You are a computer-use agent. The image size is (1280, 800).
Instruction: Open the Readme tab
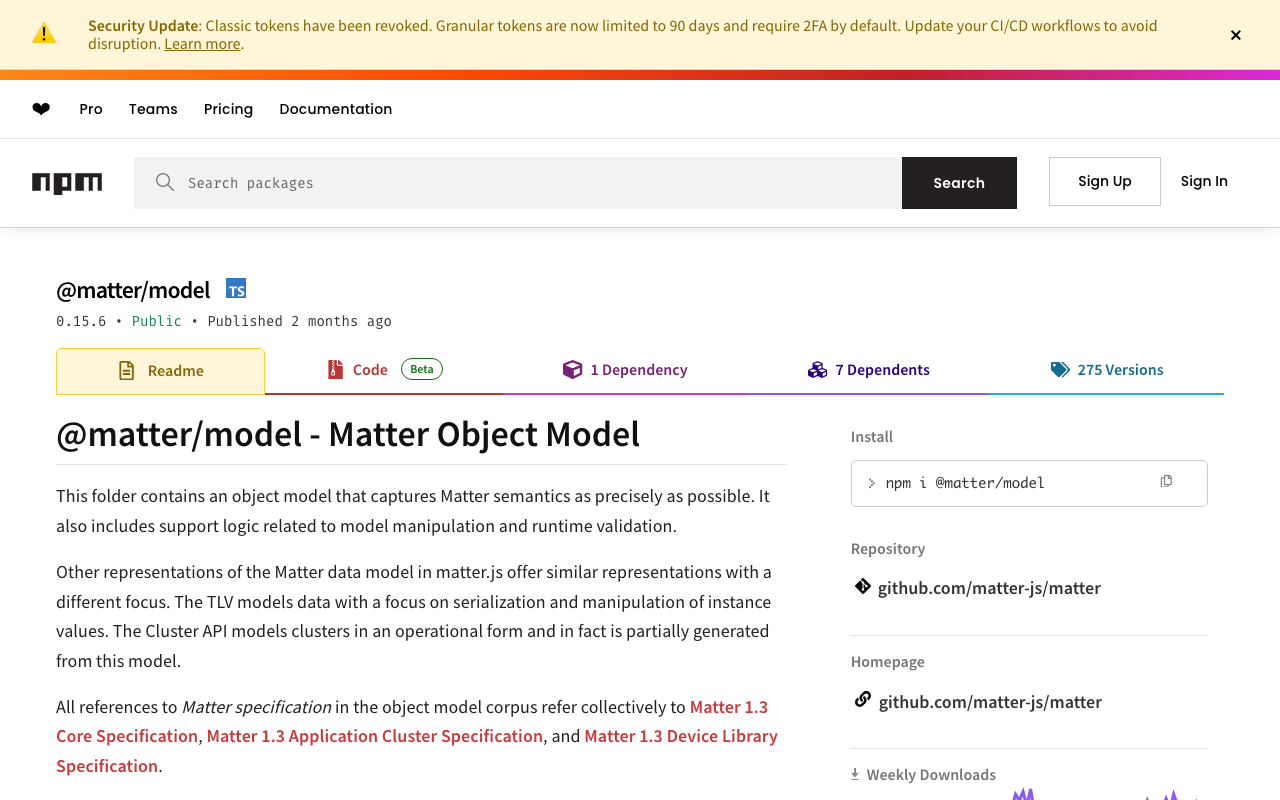pos(161,371)
